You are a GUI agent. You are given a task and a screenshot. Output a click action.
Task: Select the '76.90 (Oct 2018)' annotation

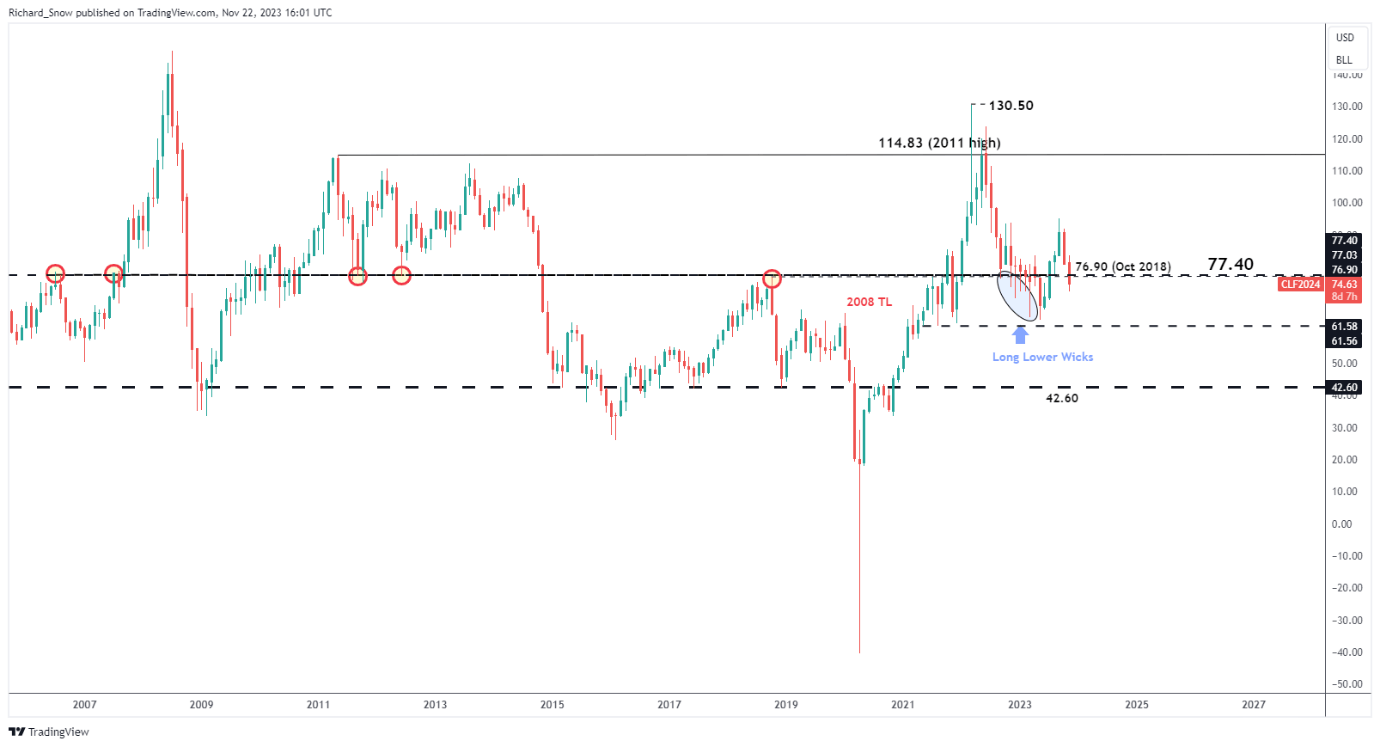tap(1123, 268)
